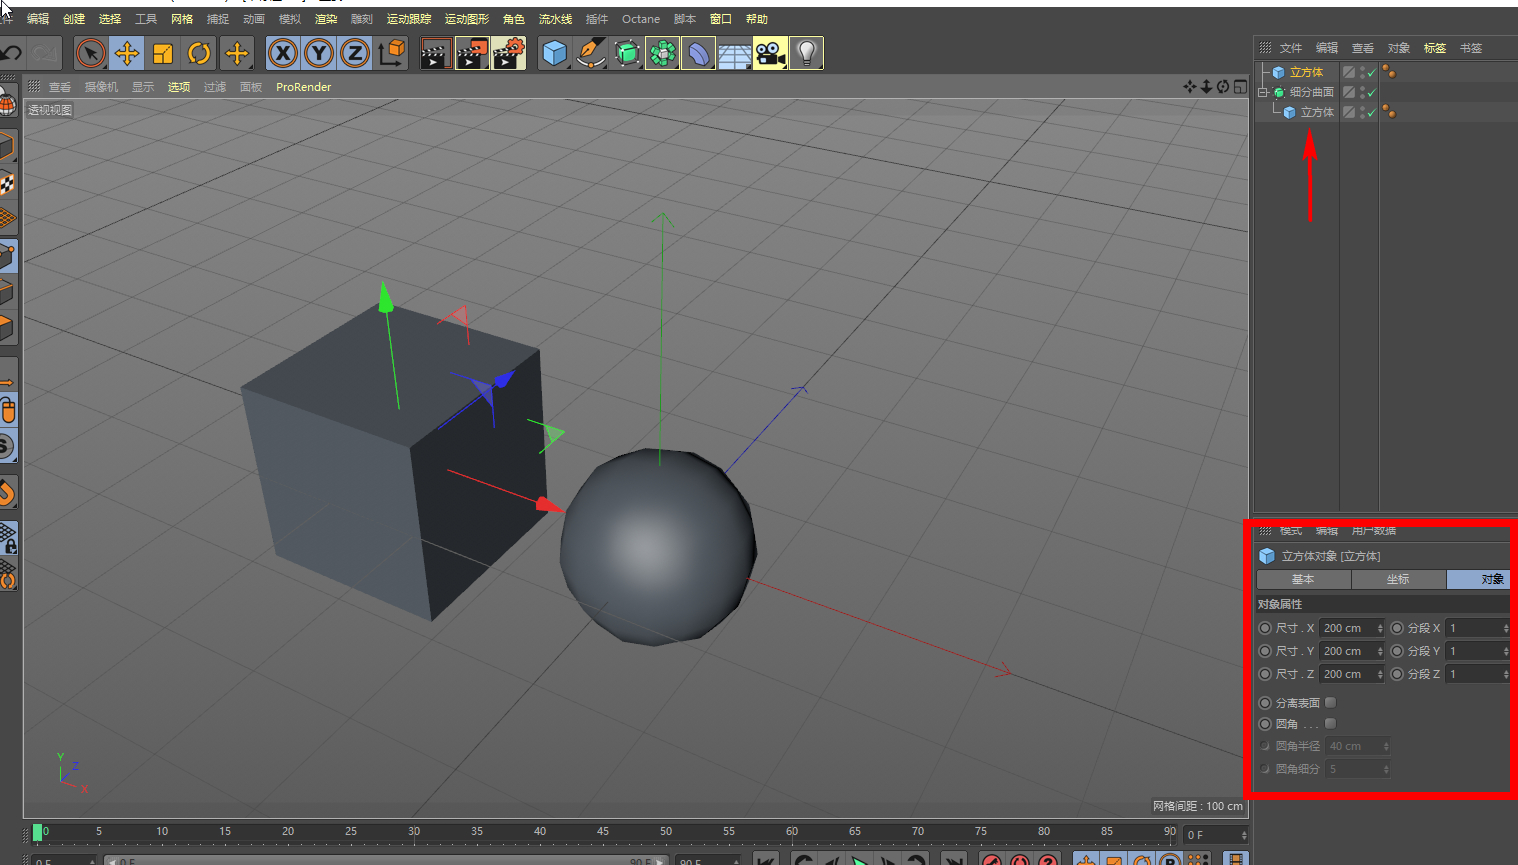Click animation dot beside 尺寸 . Z

[x=1265, y=674]
